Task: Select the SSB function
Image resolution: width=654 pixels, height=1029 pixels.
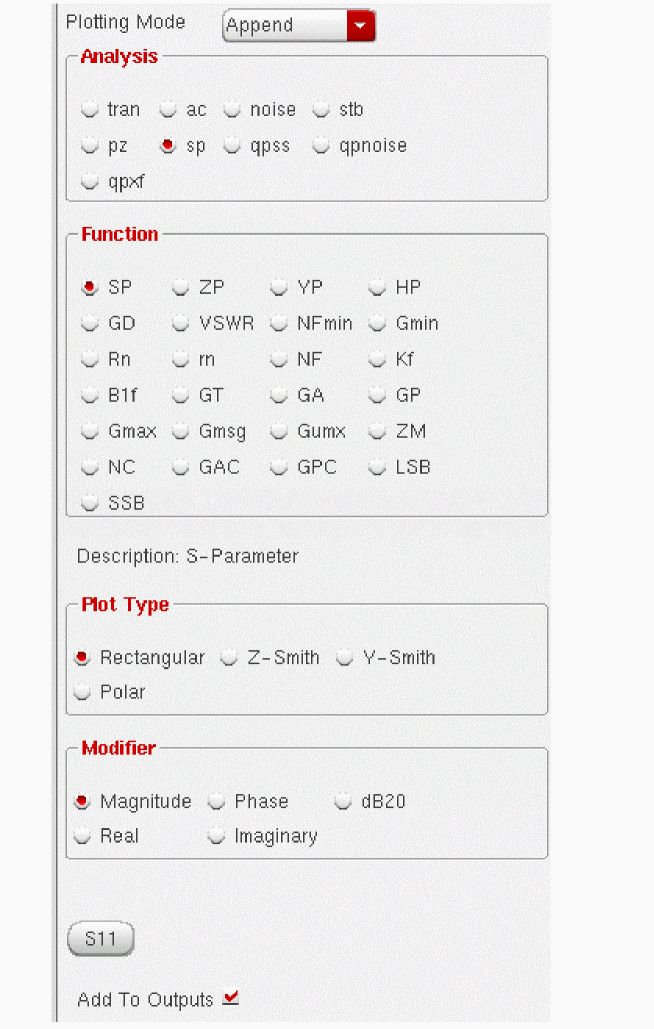Action: click(x=91, y=504)
